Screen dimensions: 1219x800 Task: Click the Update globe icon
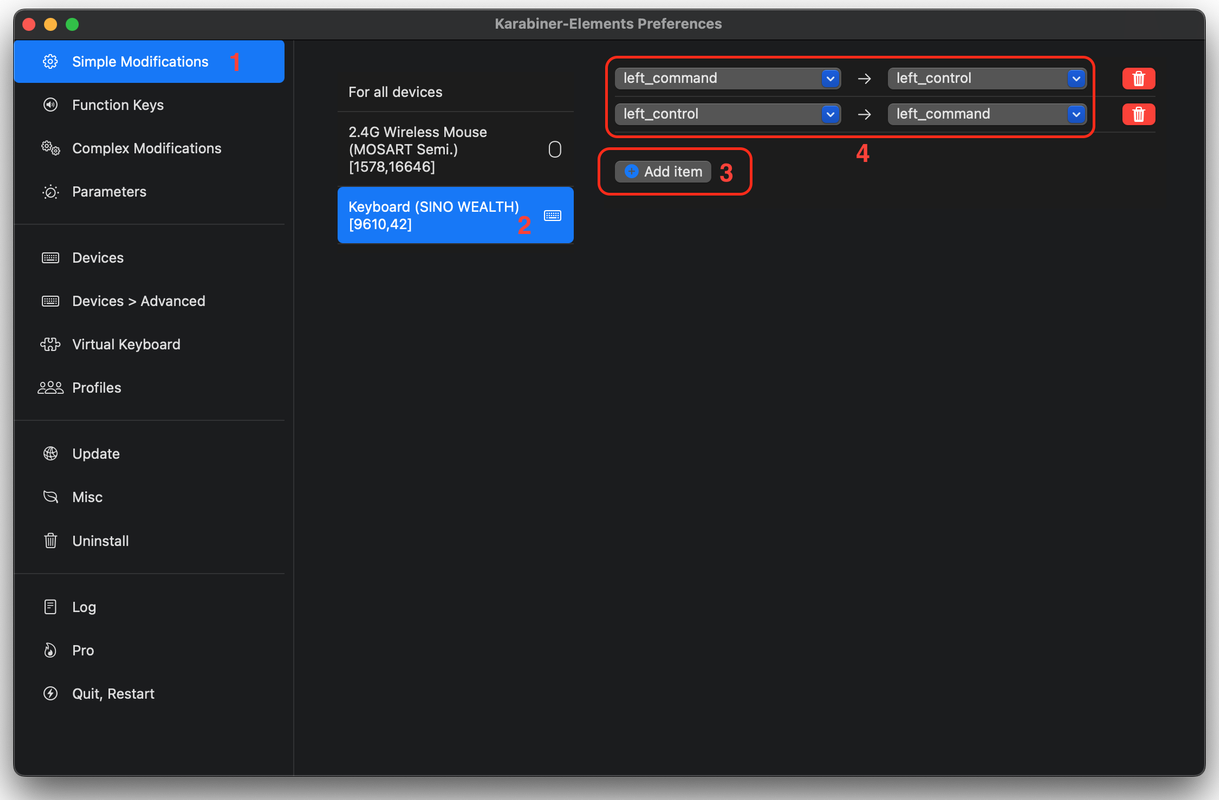click(x=50, y=454)
